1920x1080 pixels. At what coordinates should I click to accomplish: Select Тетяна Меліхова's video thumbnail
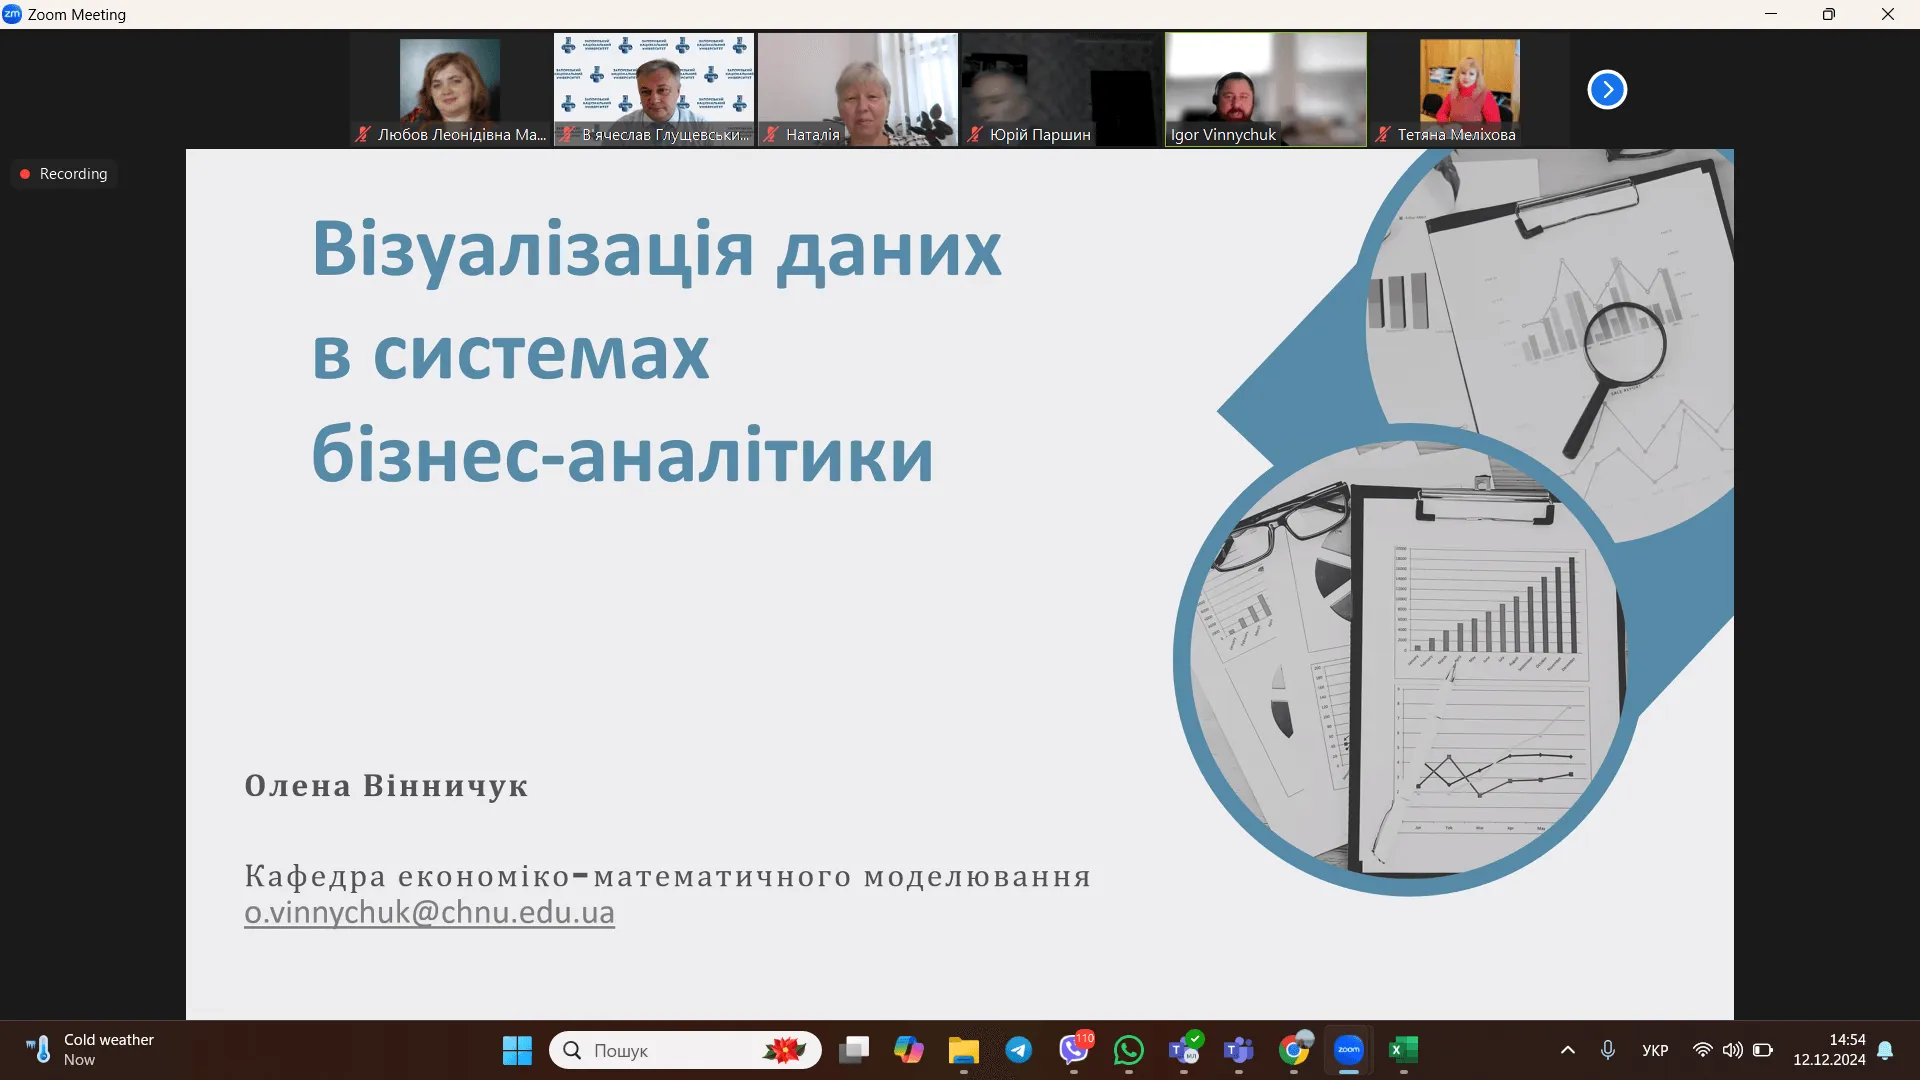click(1468, 90)
